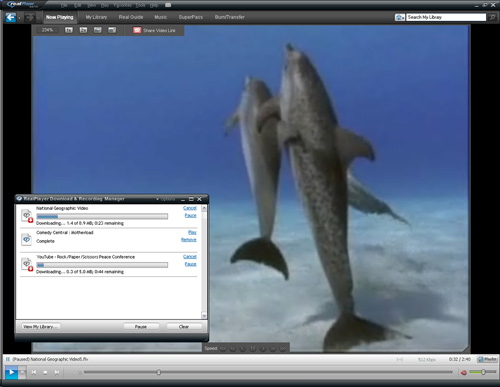500x387 pixels.
Task: Go to the previous track
Action: coord(34,372)
